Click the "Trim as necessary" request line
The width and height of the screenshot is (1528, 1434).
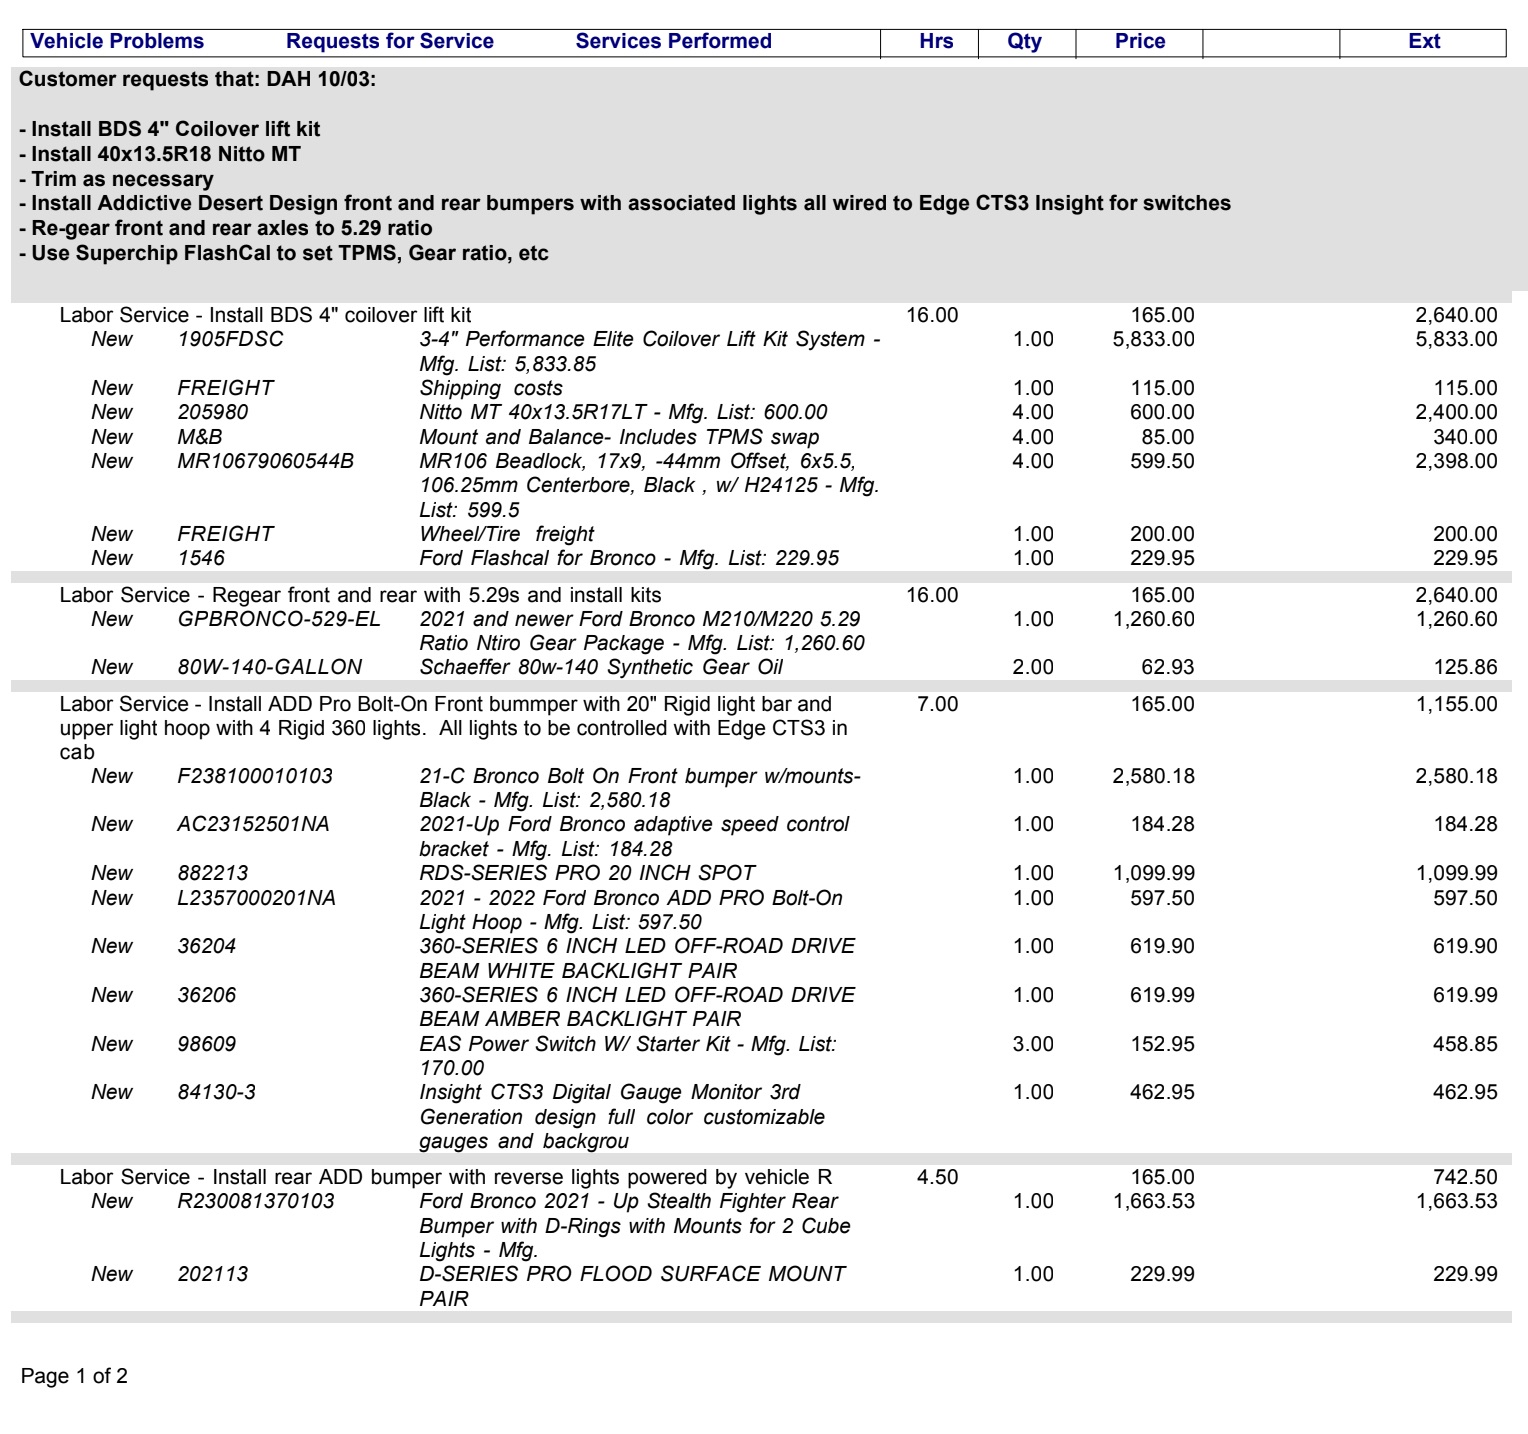coord(117,180)
